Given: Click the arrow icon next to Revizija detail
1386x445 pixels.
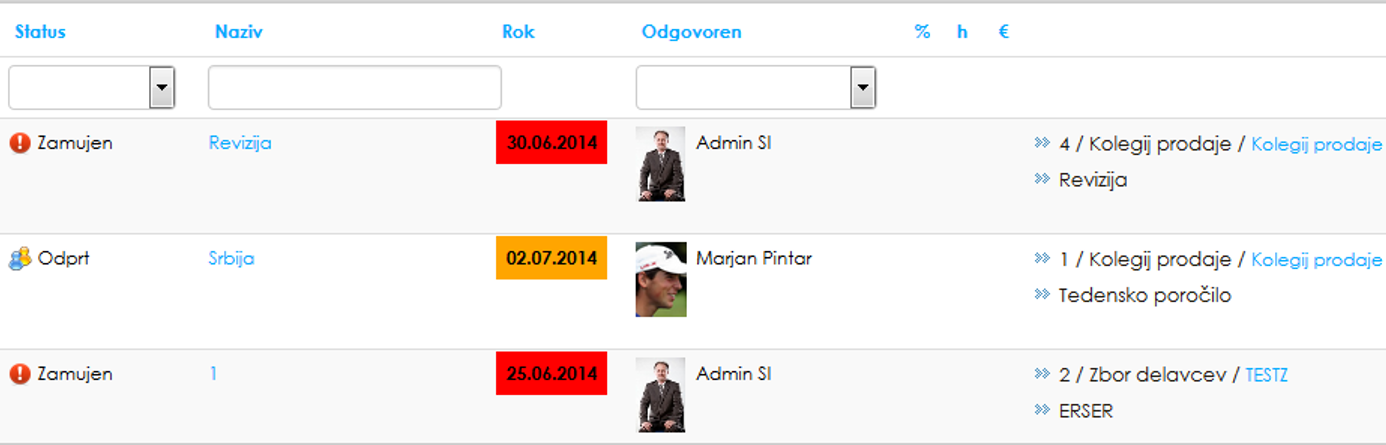Looking at the screenshot, I should [x=1042, y=180].
